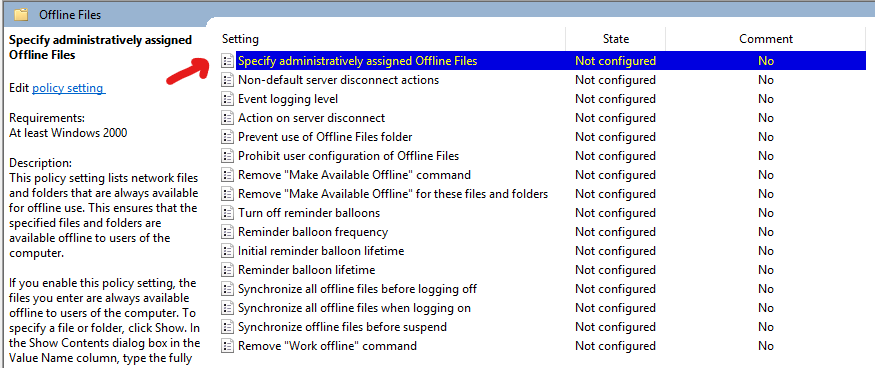Select Synchronize all offline files when logging on
Image resolution: width=875 pixels, height=368 pixels.
(x=354, y=308)
